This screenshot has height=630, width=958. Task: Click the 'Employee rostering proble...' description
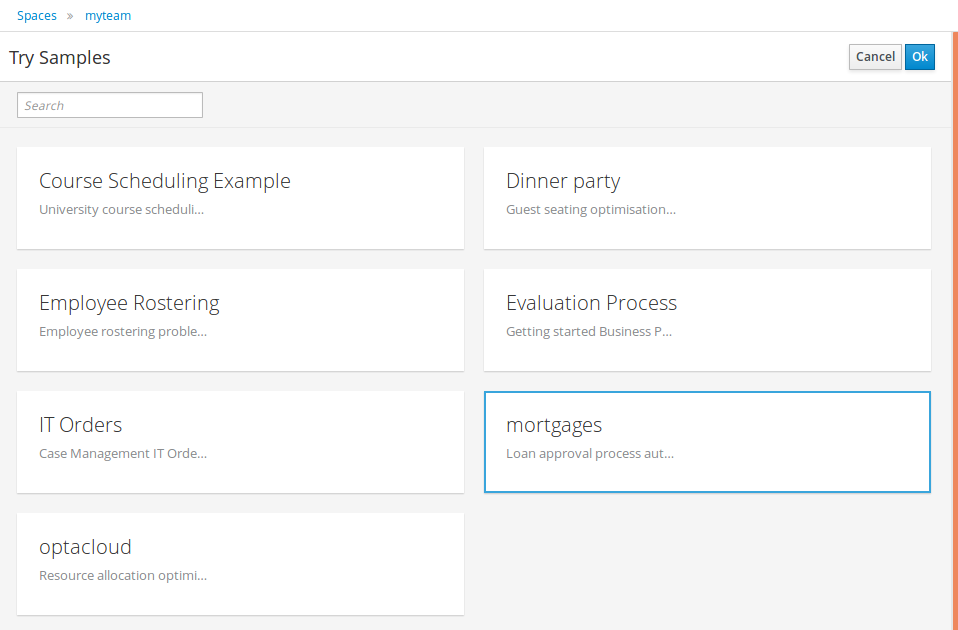123,332
